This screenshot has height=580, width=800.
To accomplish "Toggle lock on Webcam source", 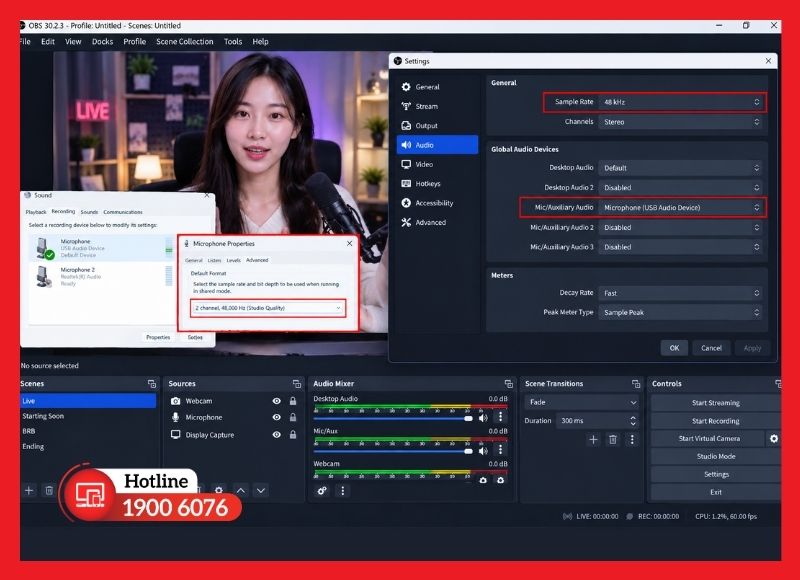I will point(293,401).
